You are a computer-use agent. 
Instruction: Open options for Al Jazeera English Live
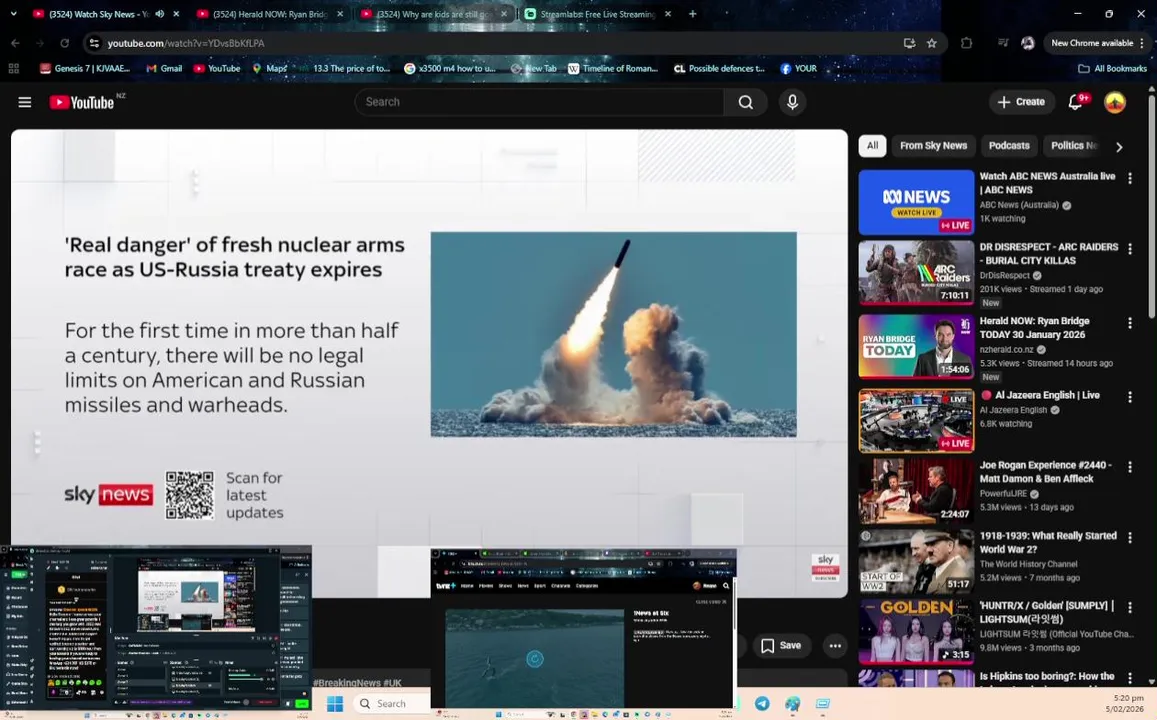tap(1130, 396)
